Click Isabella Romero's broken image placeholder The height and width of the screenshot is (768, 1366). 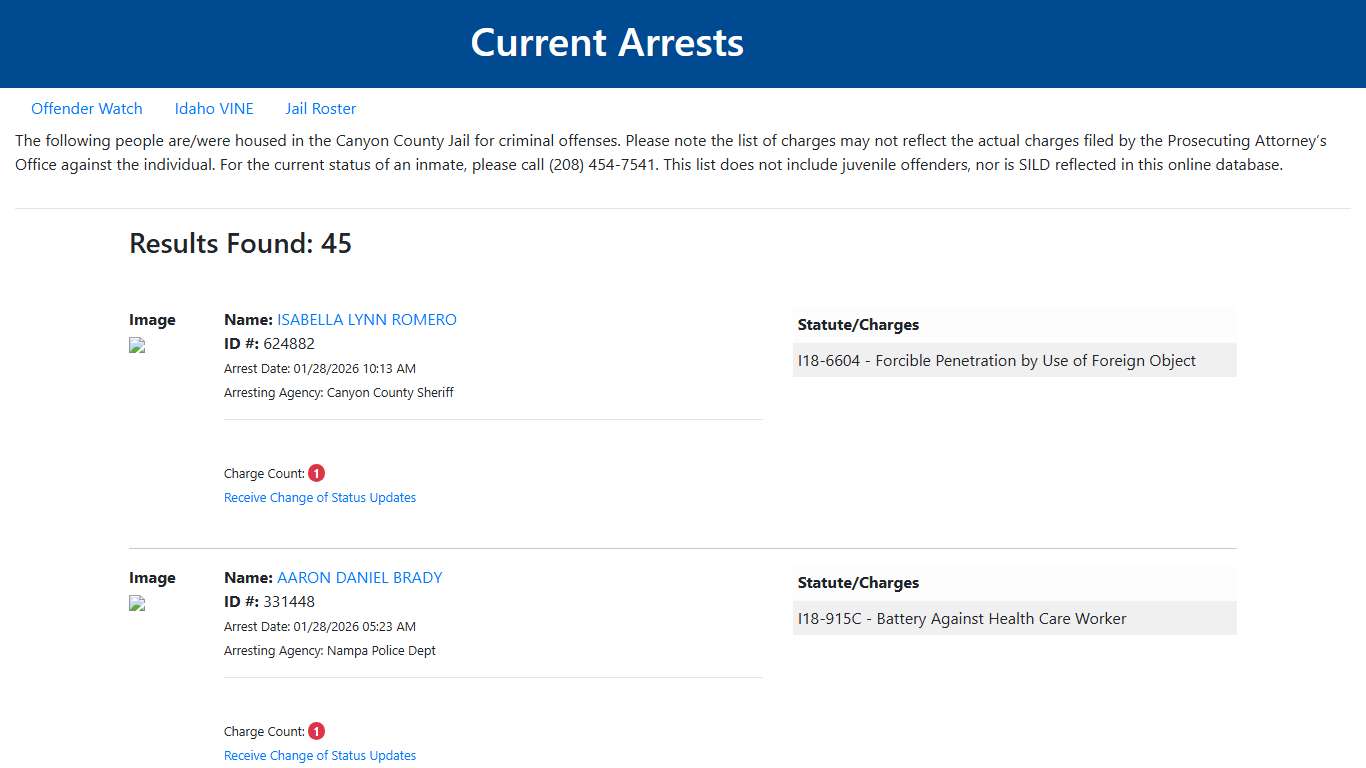[x=136, y=345]
